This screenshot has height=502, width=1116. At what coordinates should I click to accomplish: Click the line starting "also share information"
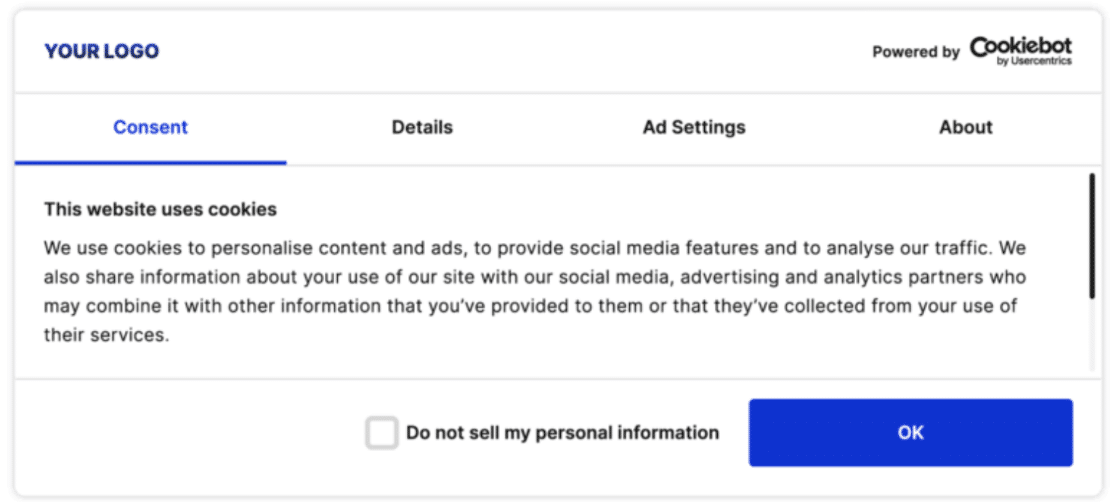tap(535, 277)
